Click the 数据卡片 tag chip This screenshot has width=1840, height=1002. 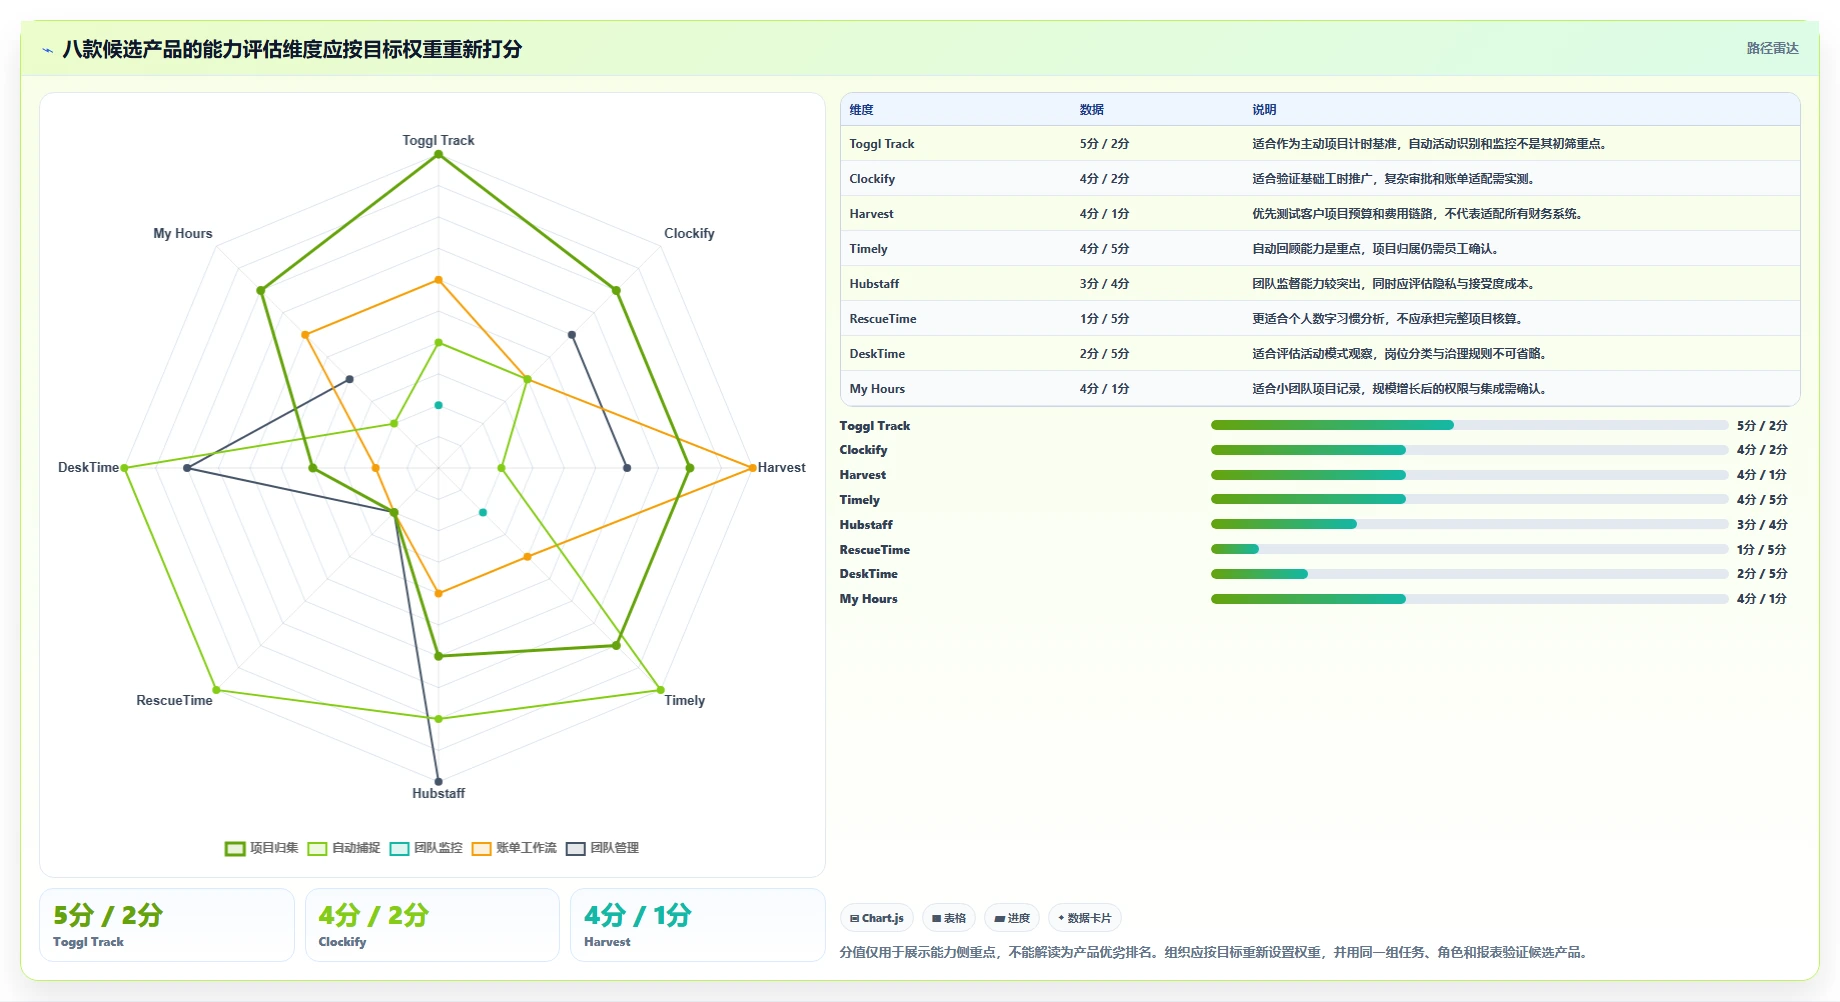(x=1085, y=918)
